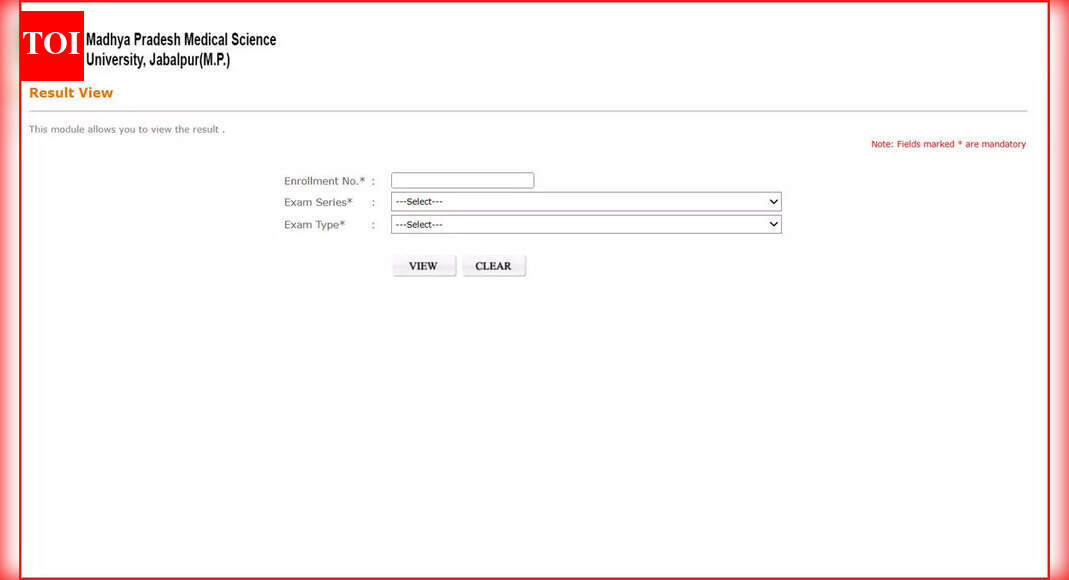Click the VIEW button
The image size is (1069, 580).
coord(423,266)
